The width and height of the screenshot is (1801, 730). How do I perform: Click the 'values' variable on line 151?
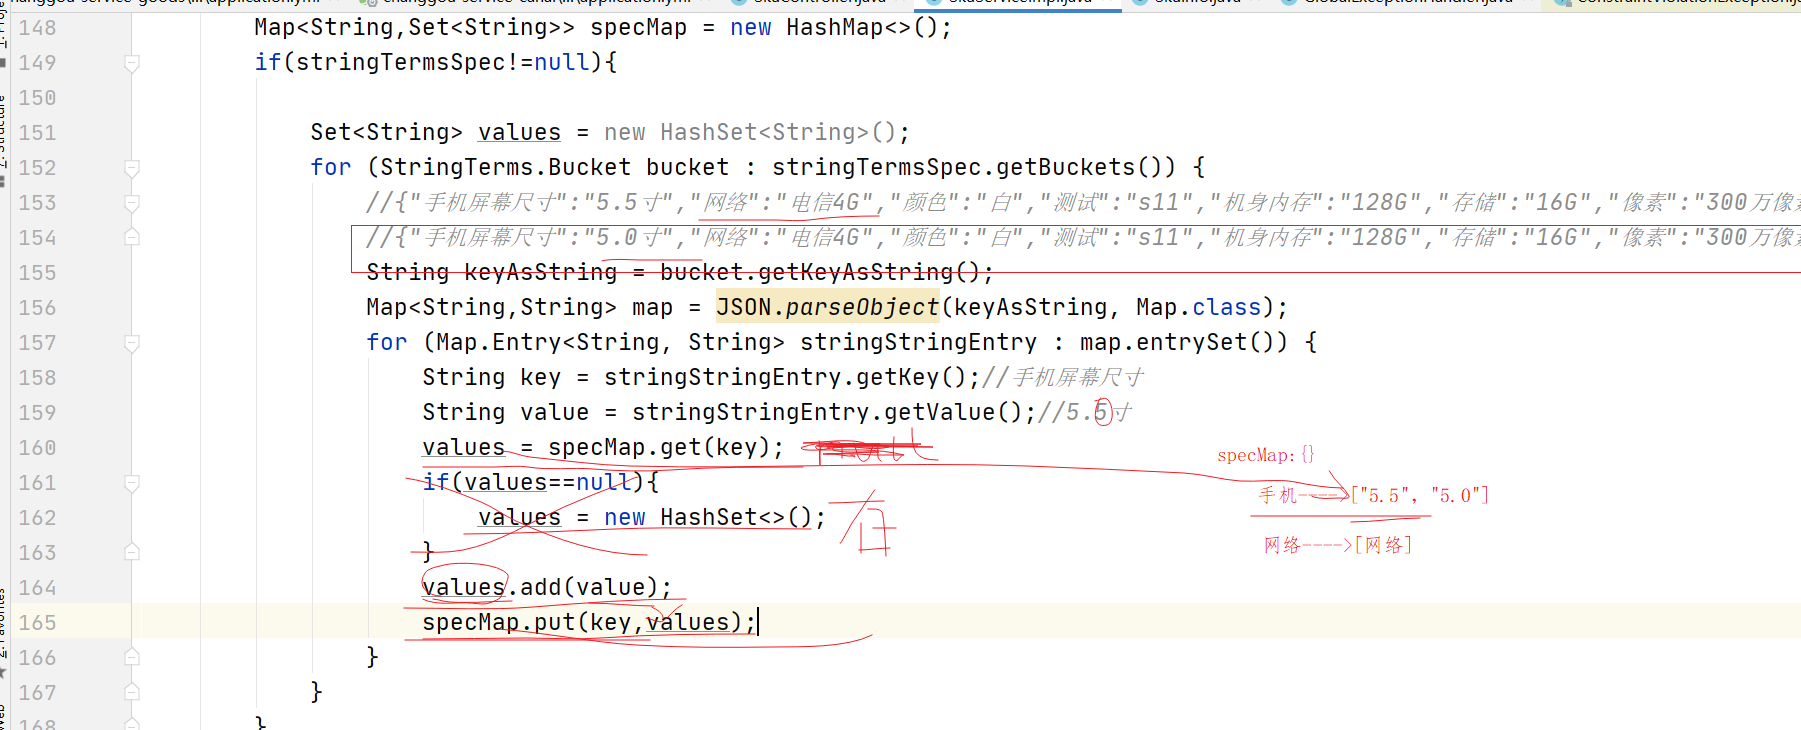[x=519, y=133]
